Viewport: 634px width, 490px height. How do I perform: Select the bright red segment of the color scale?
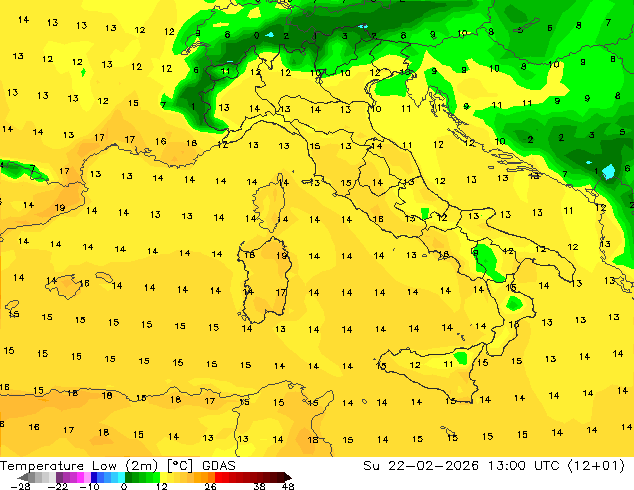pos(218,477)
